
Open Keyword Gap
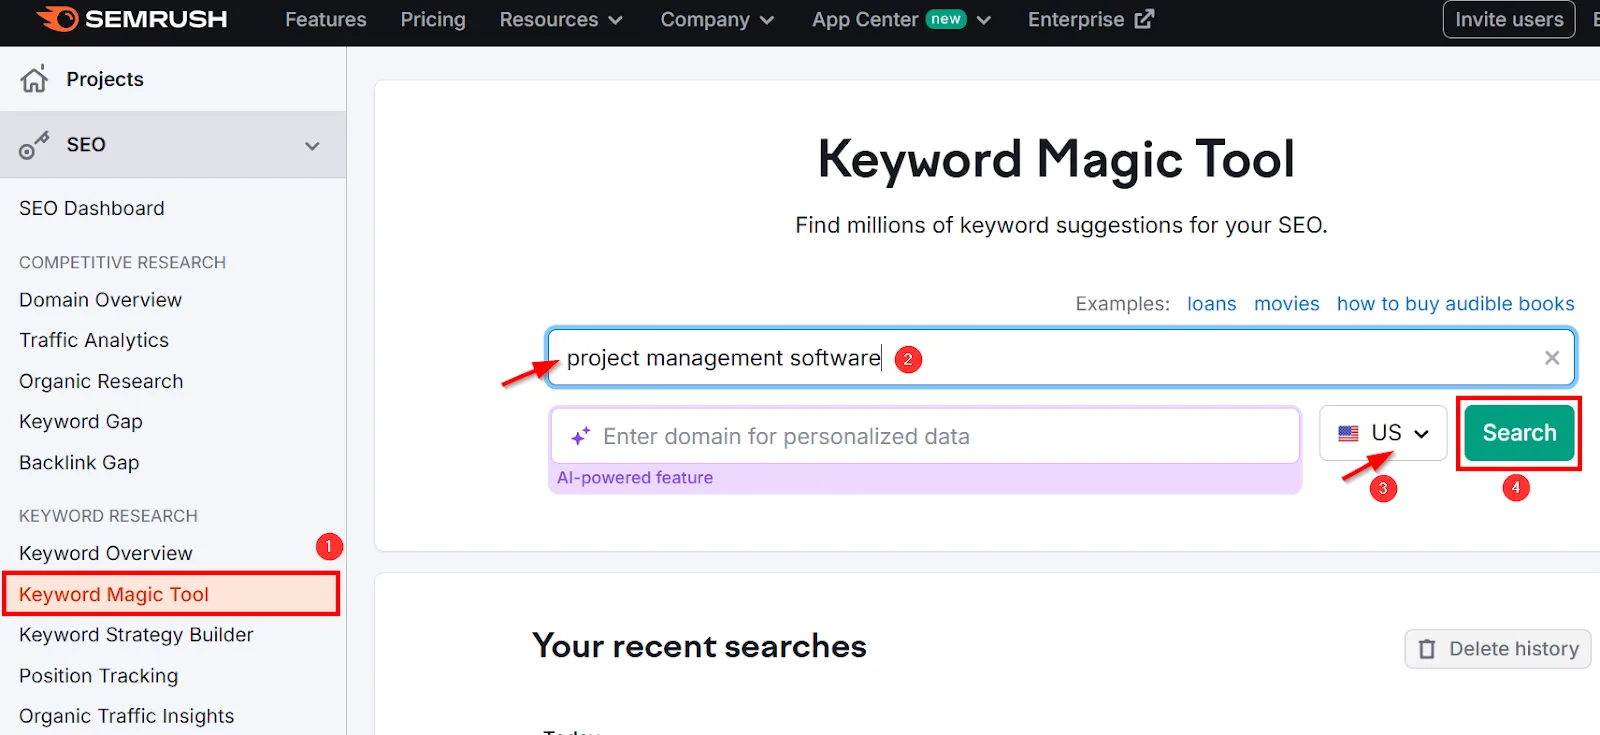[81, 422]
